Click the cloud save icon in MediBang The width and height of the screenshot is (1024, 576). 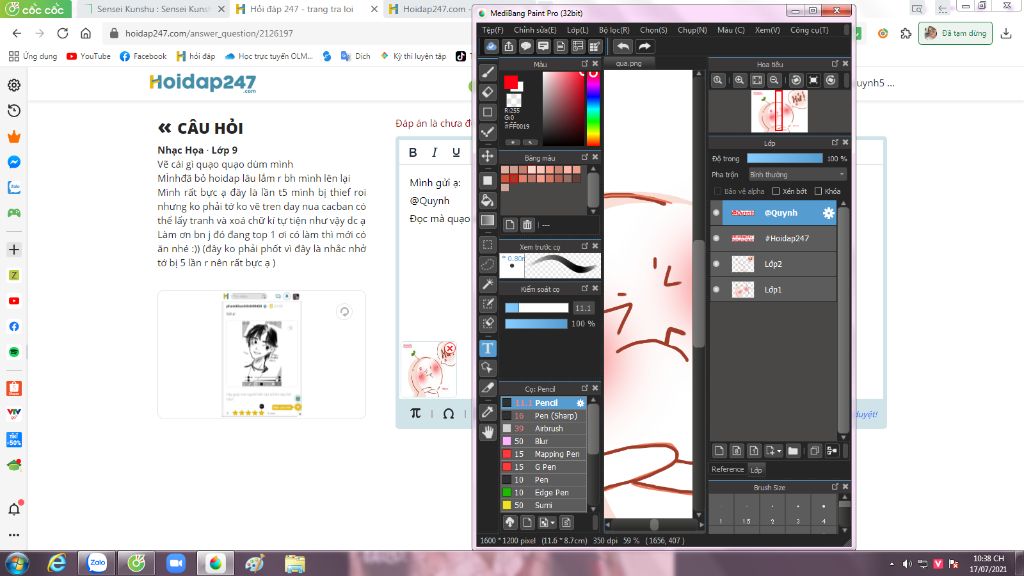(x=491, y=46)
